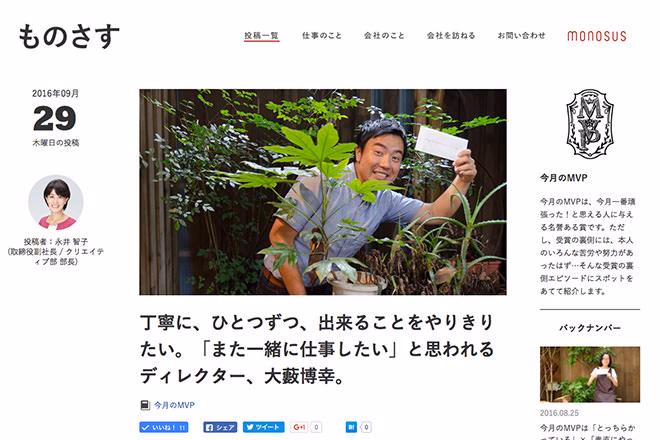Click the ものさす site logo
Image resolution: width=660 pixels, height=440 pixels.
coord(69,36)
